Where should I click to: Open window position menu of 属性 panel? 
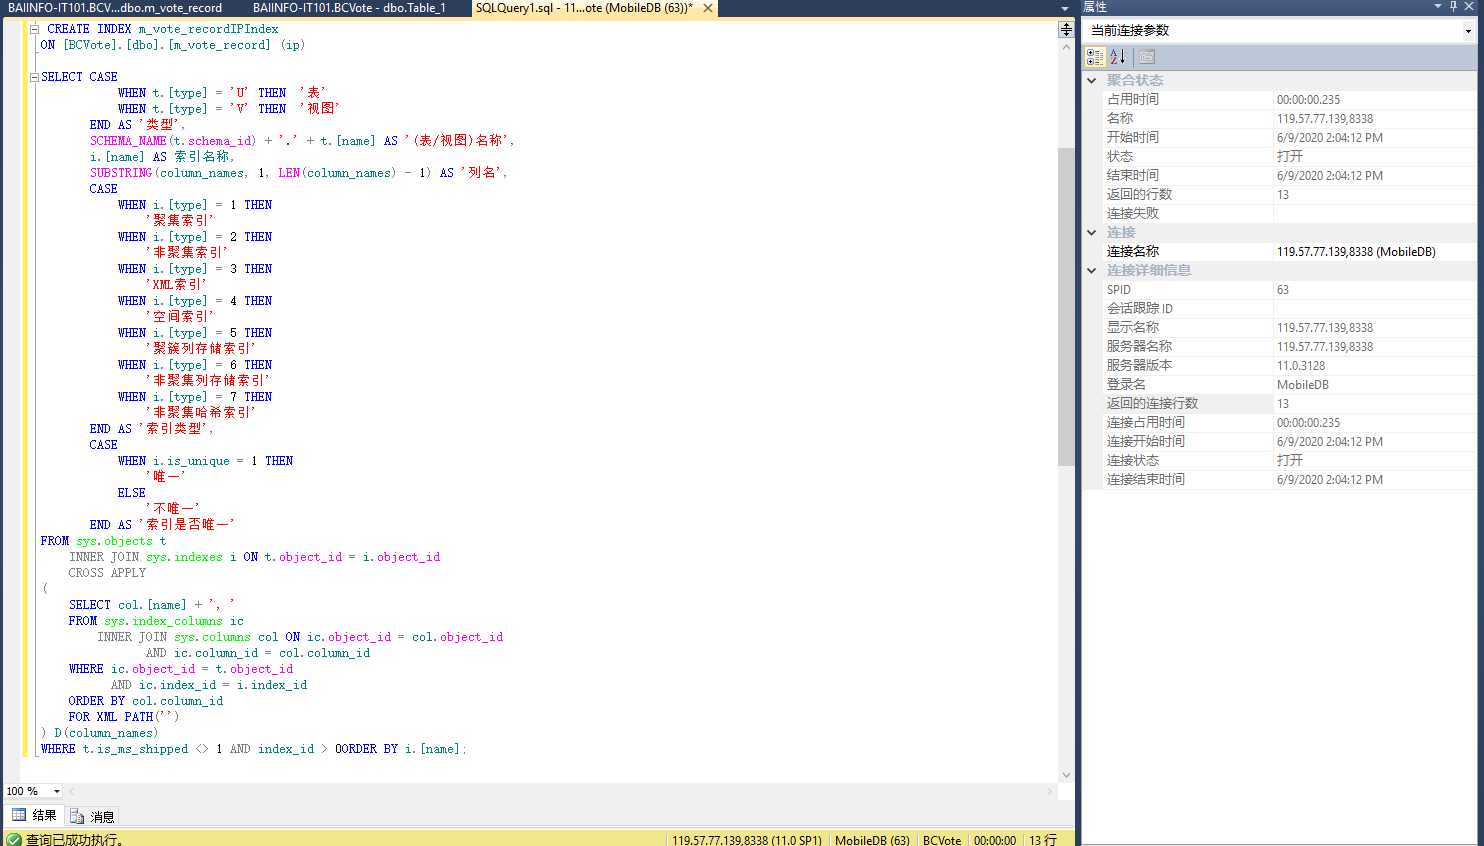1438,6
